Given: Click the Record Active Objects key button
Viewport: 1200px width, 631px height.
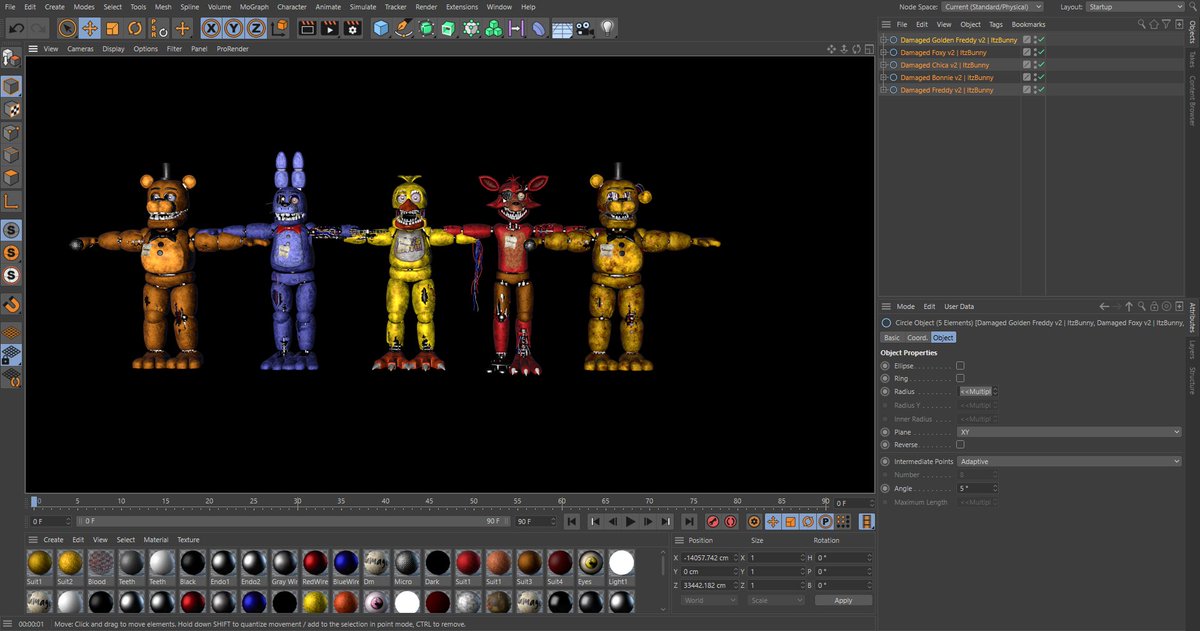Looking at the screenshot, I should [713, 521].
